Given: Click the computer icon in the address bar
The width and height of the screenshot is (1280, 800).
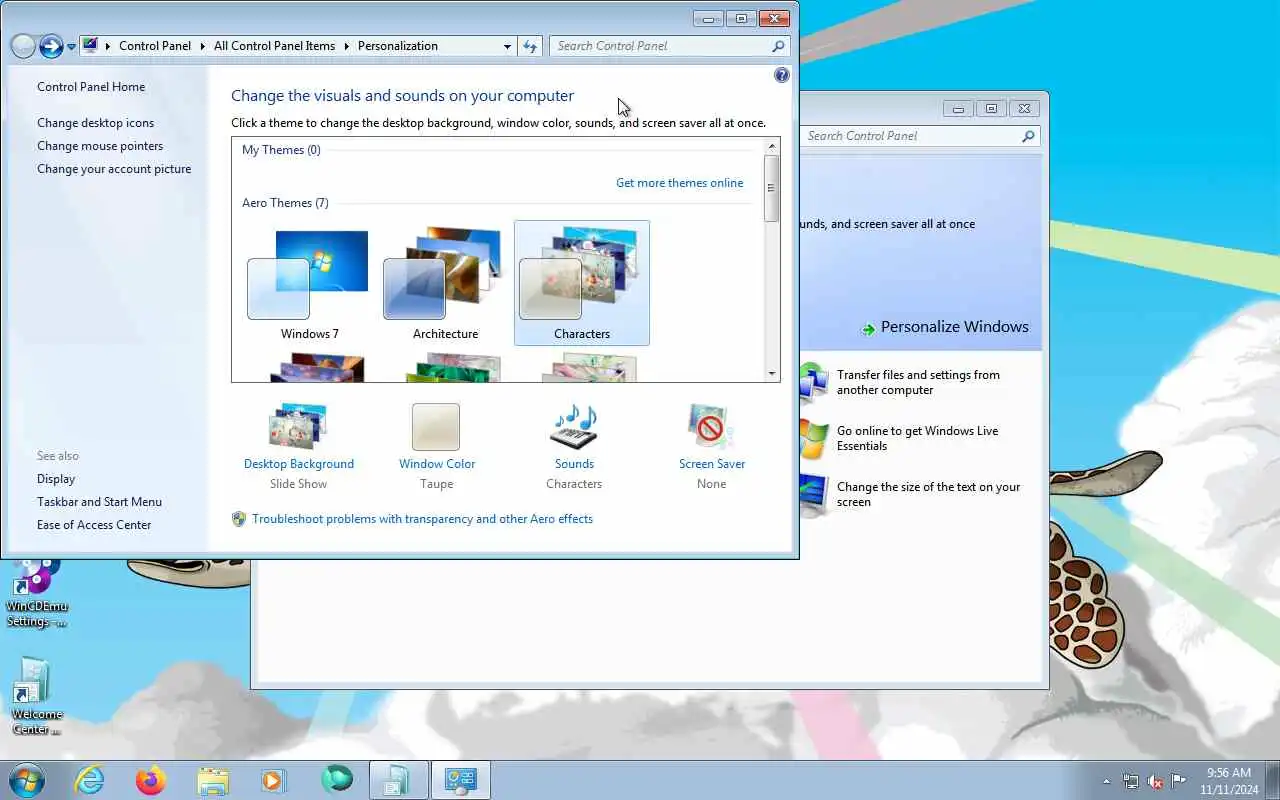Looking at the screenshot, I should (x=90, y=46).
